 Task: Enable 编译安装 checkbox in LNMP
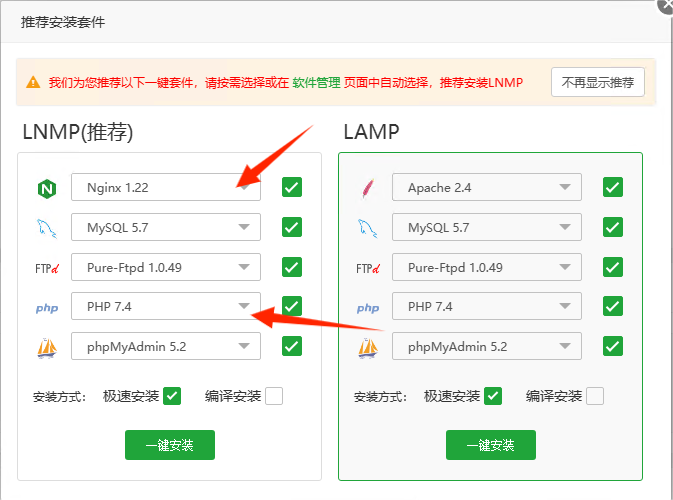tap(274, 396)
